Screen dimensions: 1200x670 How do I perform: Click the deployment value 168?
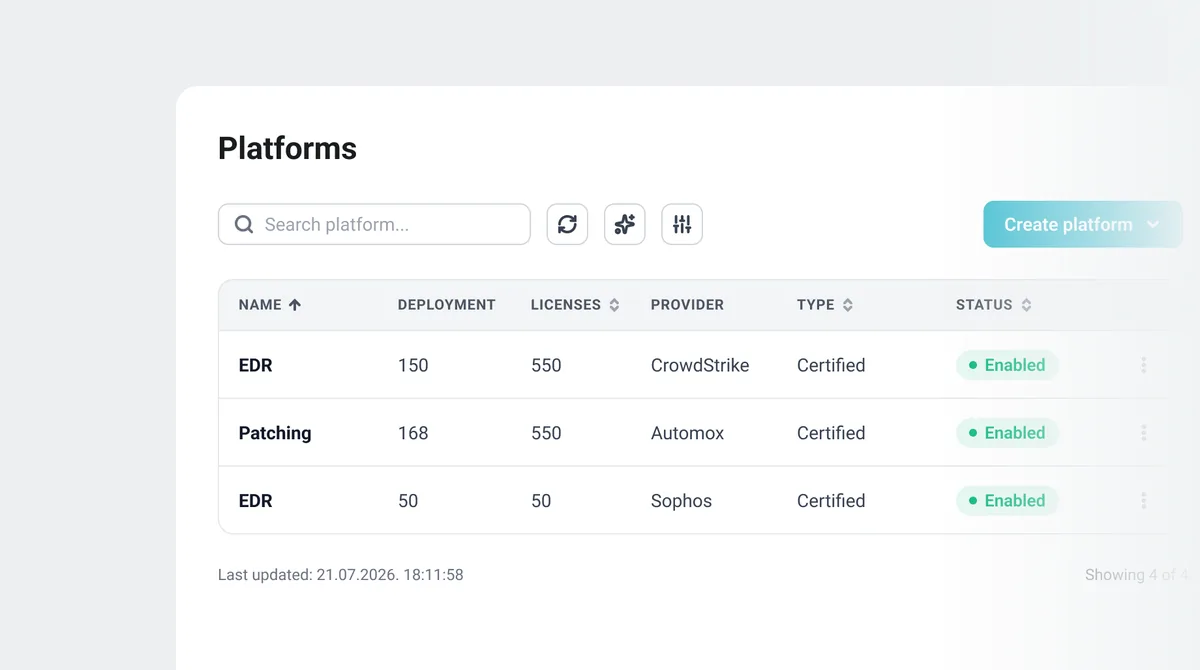click(413, 433)
